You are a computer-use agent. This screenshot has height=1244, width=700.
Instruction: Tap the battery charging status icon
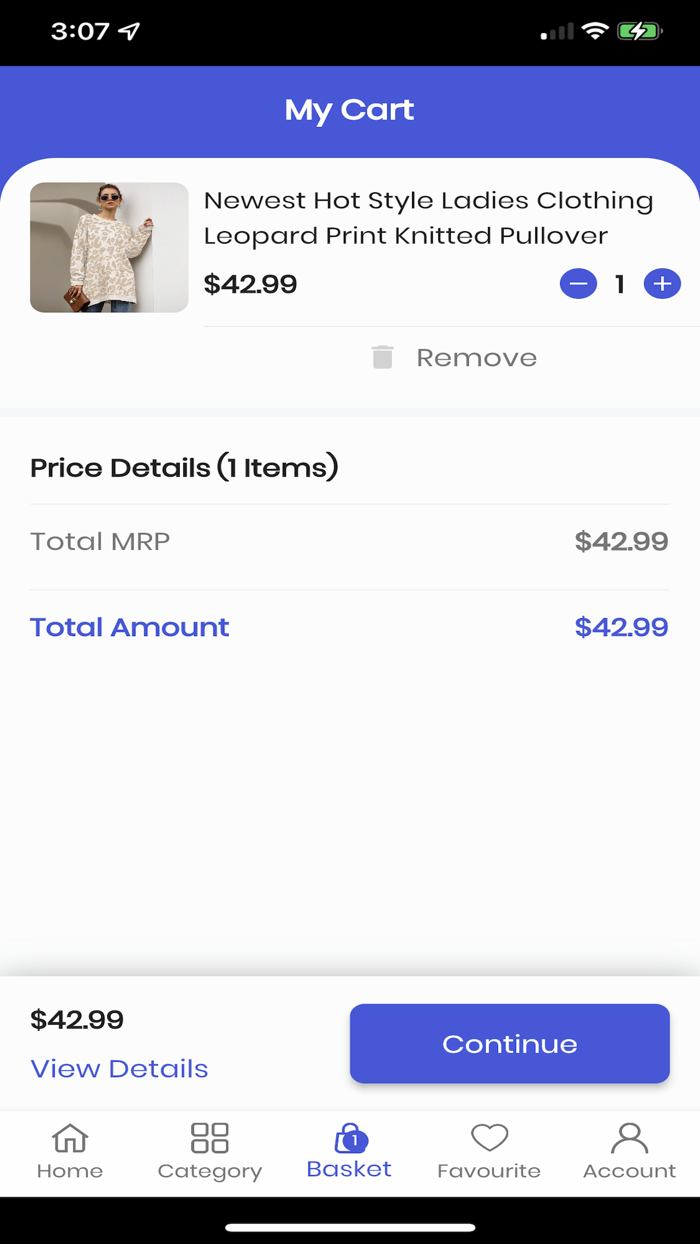639,31
